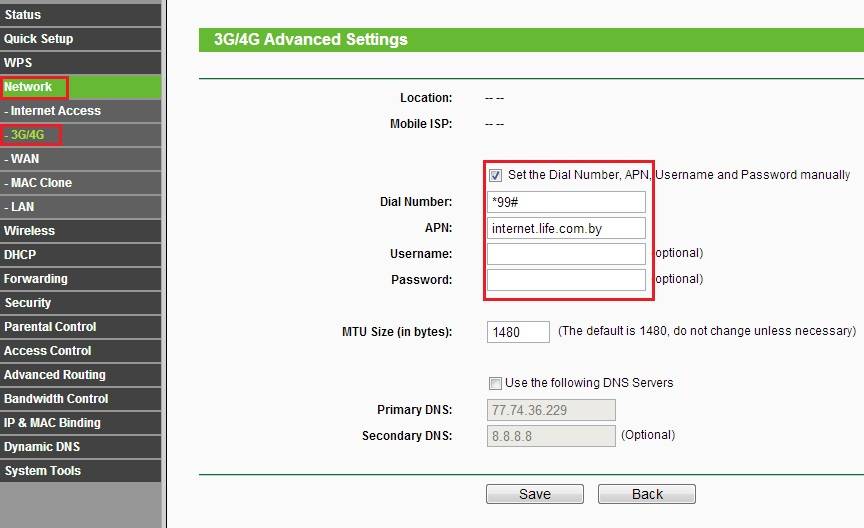Viewport: 864px width, 528px height.
Task: Click the 3G/4G Advanced Settings heading
Action: pos(311,40)
